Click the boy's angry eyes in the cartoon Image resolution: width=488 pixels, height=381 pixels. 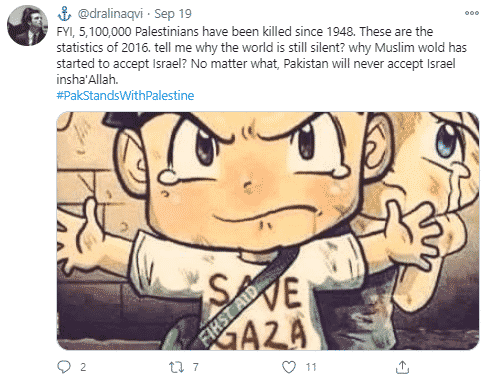(x=255, y=143)
